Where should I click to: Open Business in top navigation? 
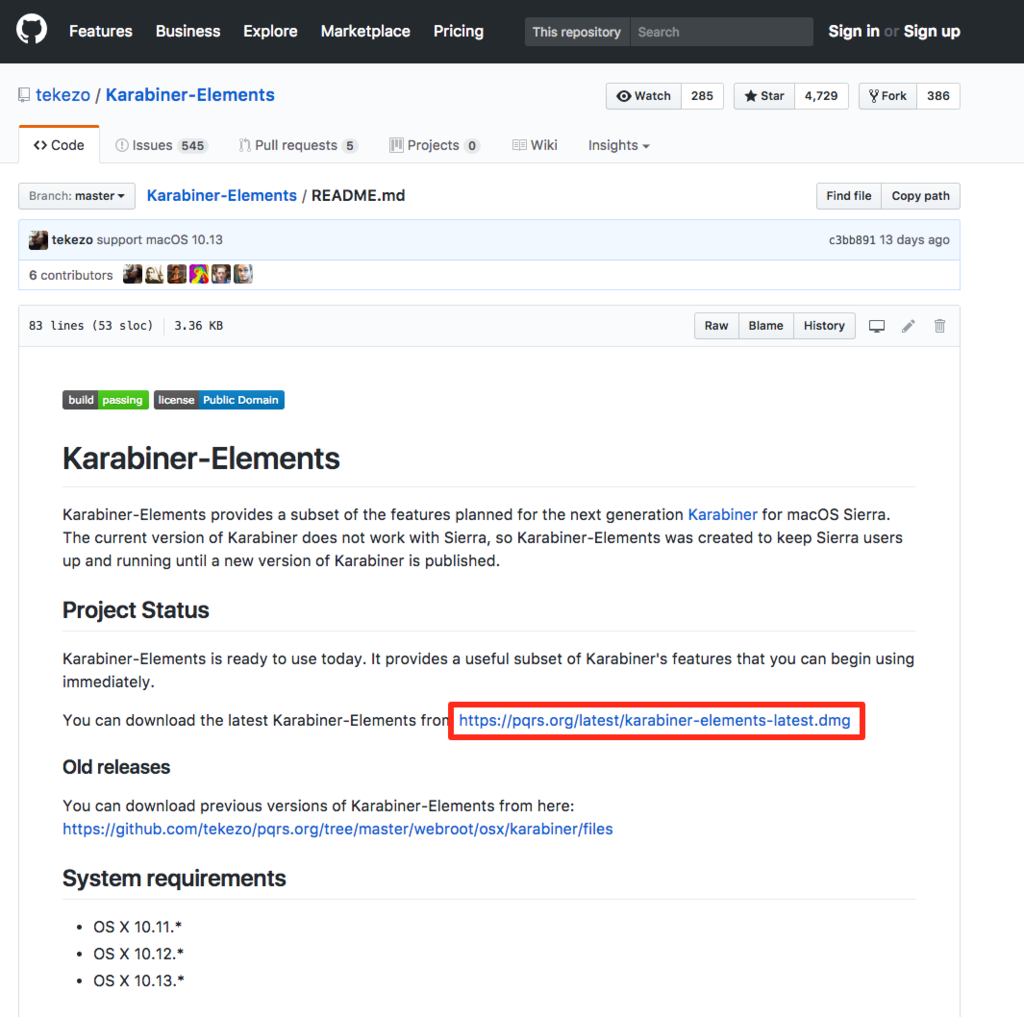(188, 31)
